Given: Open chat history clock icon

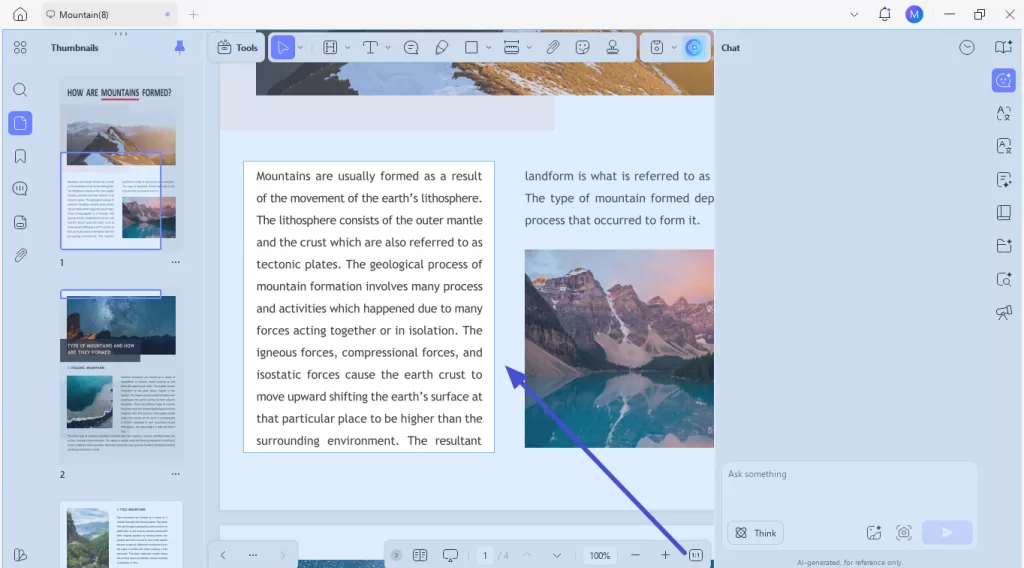Looking at the screenshot, I should click(966, 47).
